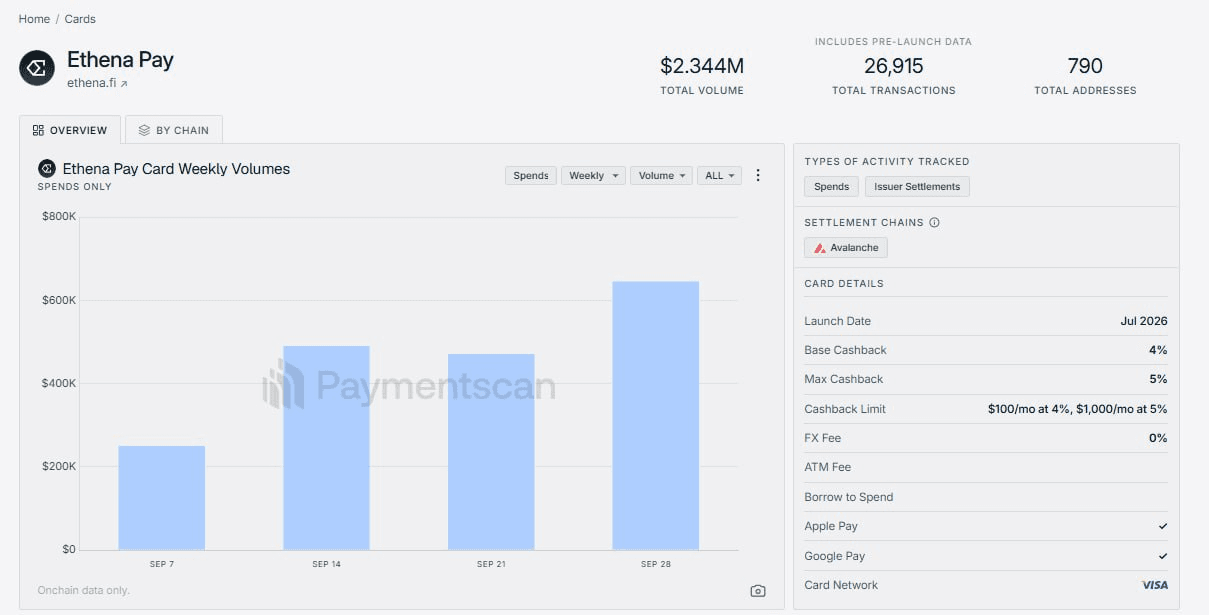Click the Google Pay checkmark
This screenshot has height=615, width=1209.
pyautogui.click(x=1163, y=556)
